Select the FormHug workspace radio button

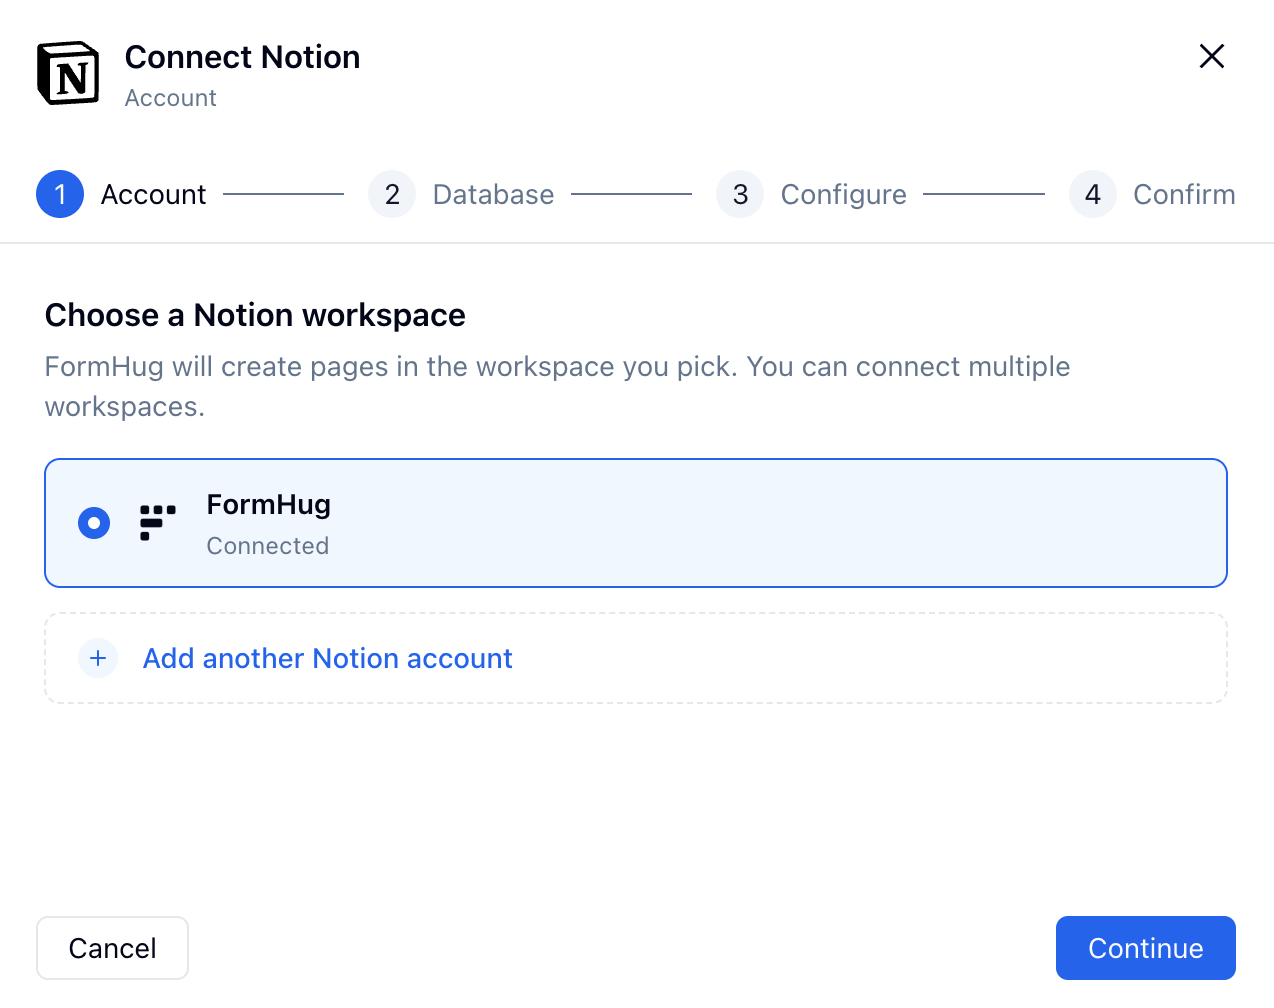pos(94,523)
